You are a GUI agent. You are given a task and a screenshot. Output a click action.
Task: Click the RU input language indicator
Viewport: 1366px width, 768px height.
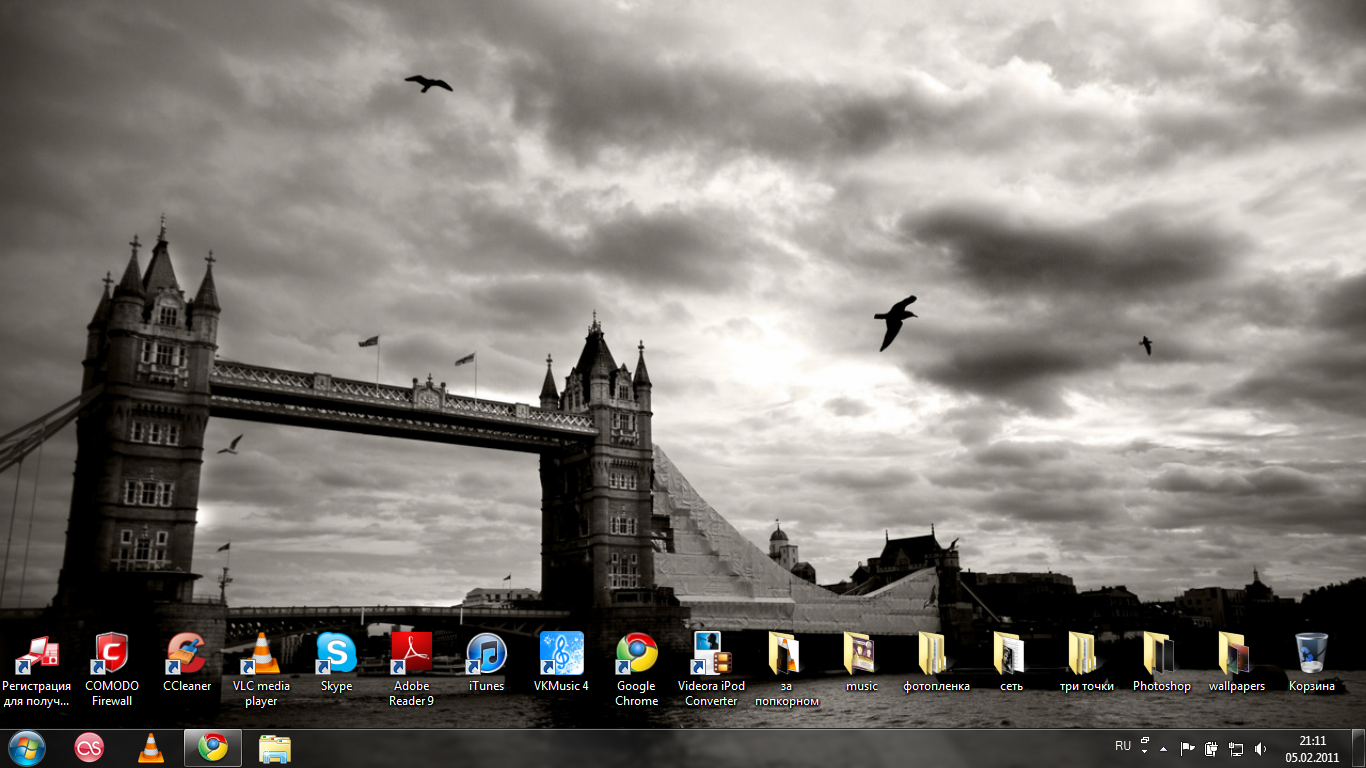1123,746
